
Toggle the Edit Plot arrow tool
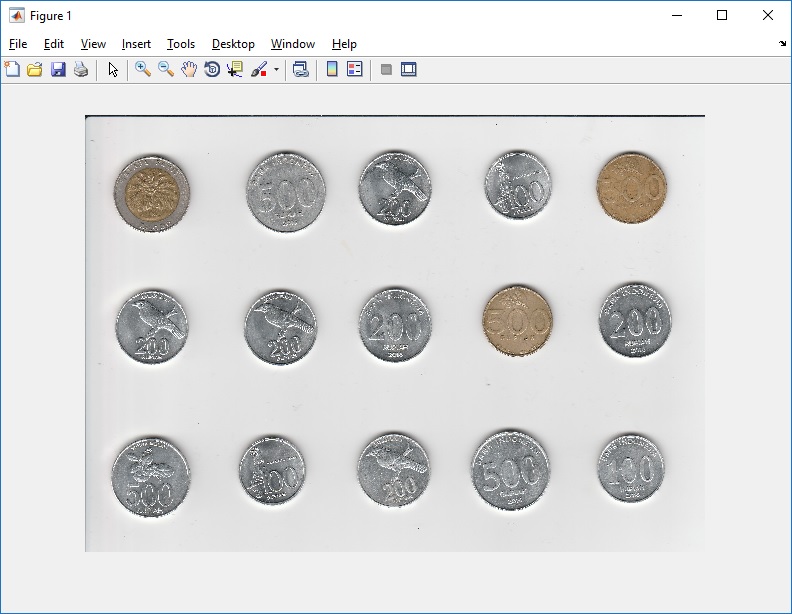(113, 70)
